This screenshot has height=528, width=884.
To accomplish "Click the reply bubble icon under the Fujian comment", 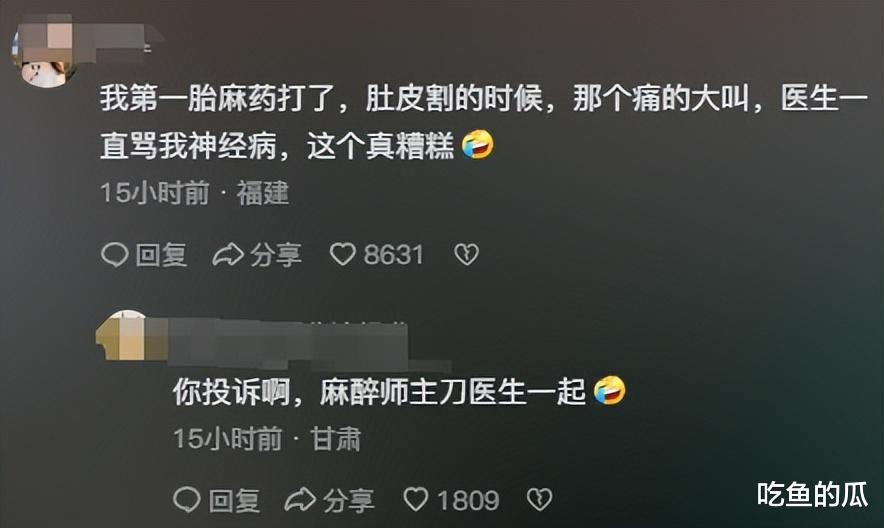I will 115,255.
